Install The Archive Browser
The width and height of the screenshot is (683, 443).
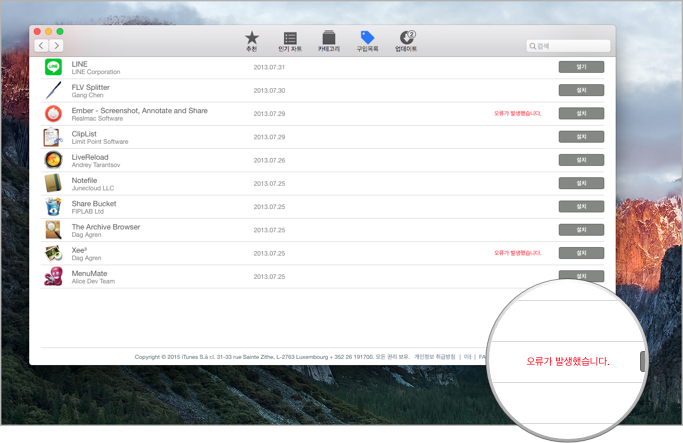[x=582, y=230]
